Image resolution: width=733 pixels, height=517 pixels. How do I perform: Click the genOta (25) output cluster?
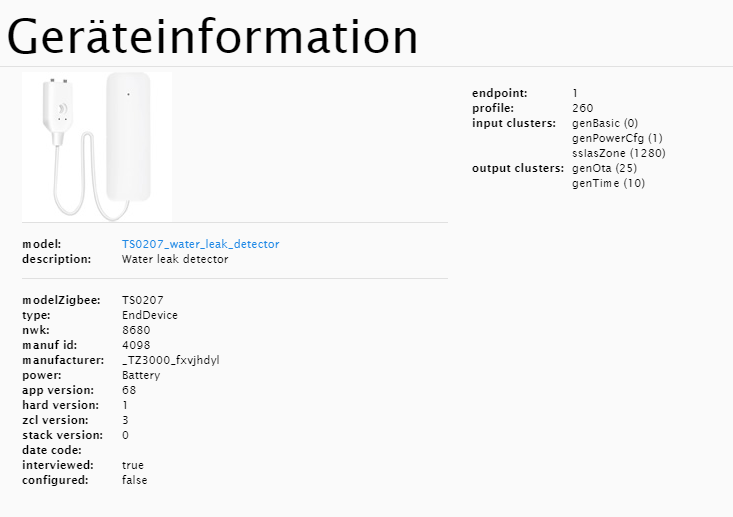(604, 168)
